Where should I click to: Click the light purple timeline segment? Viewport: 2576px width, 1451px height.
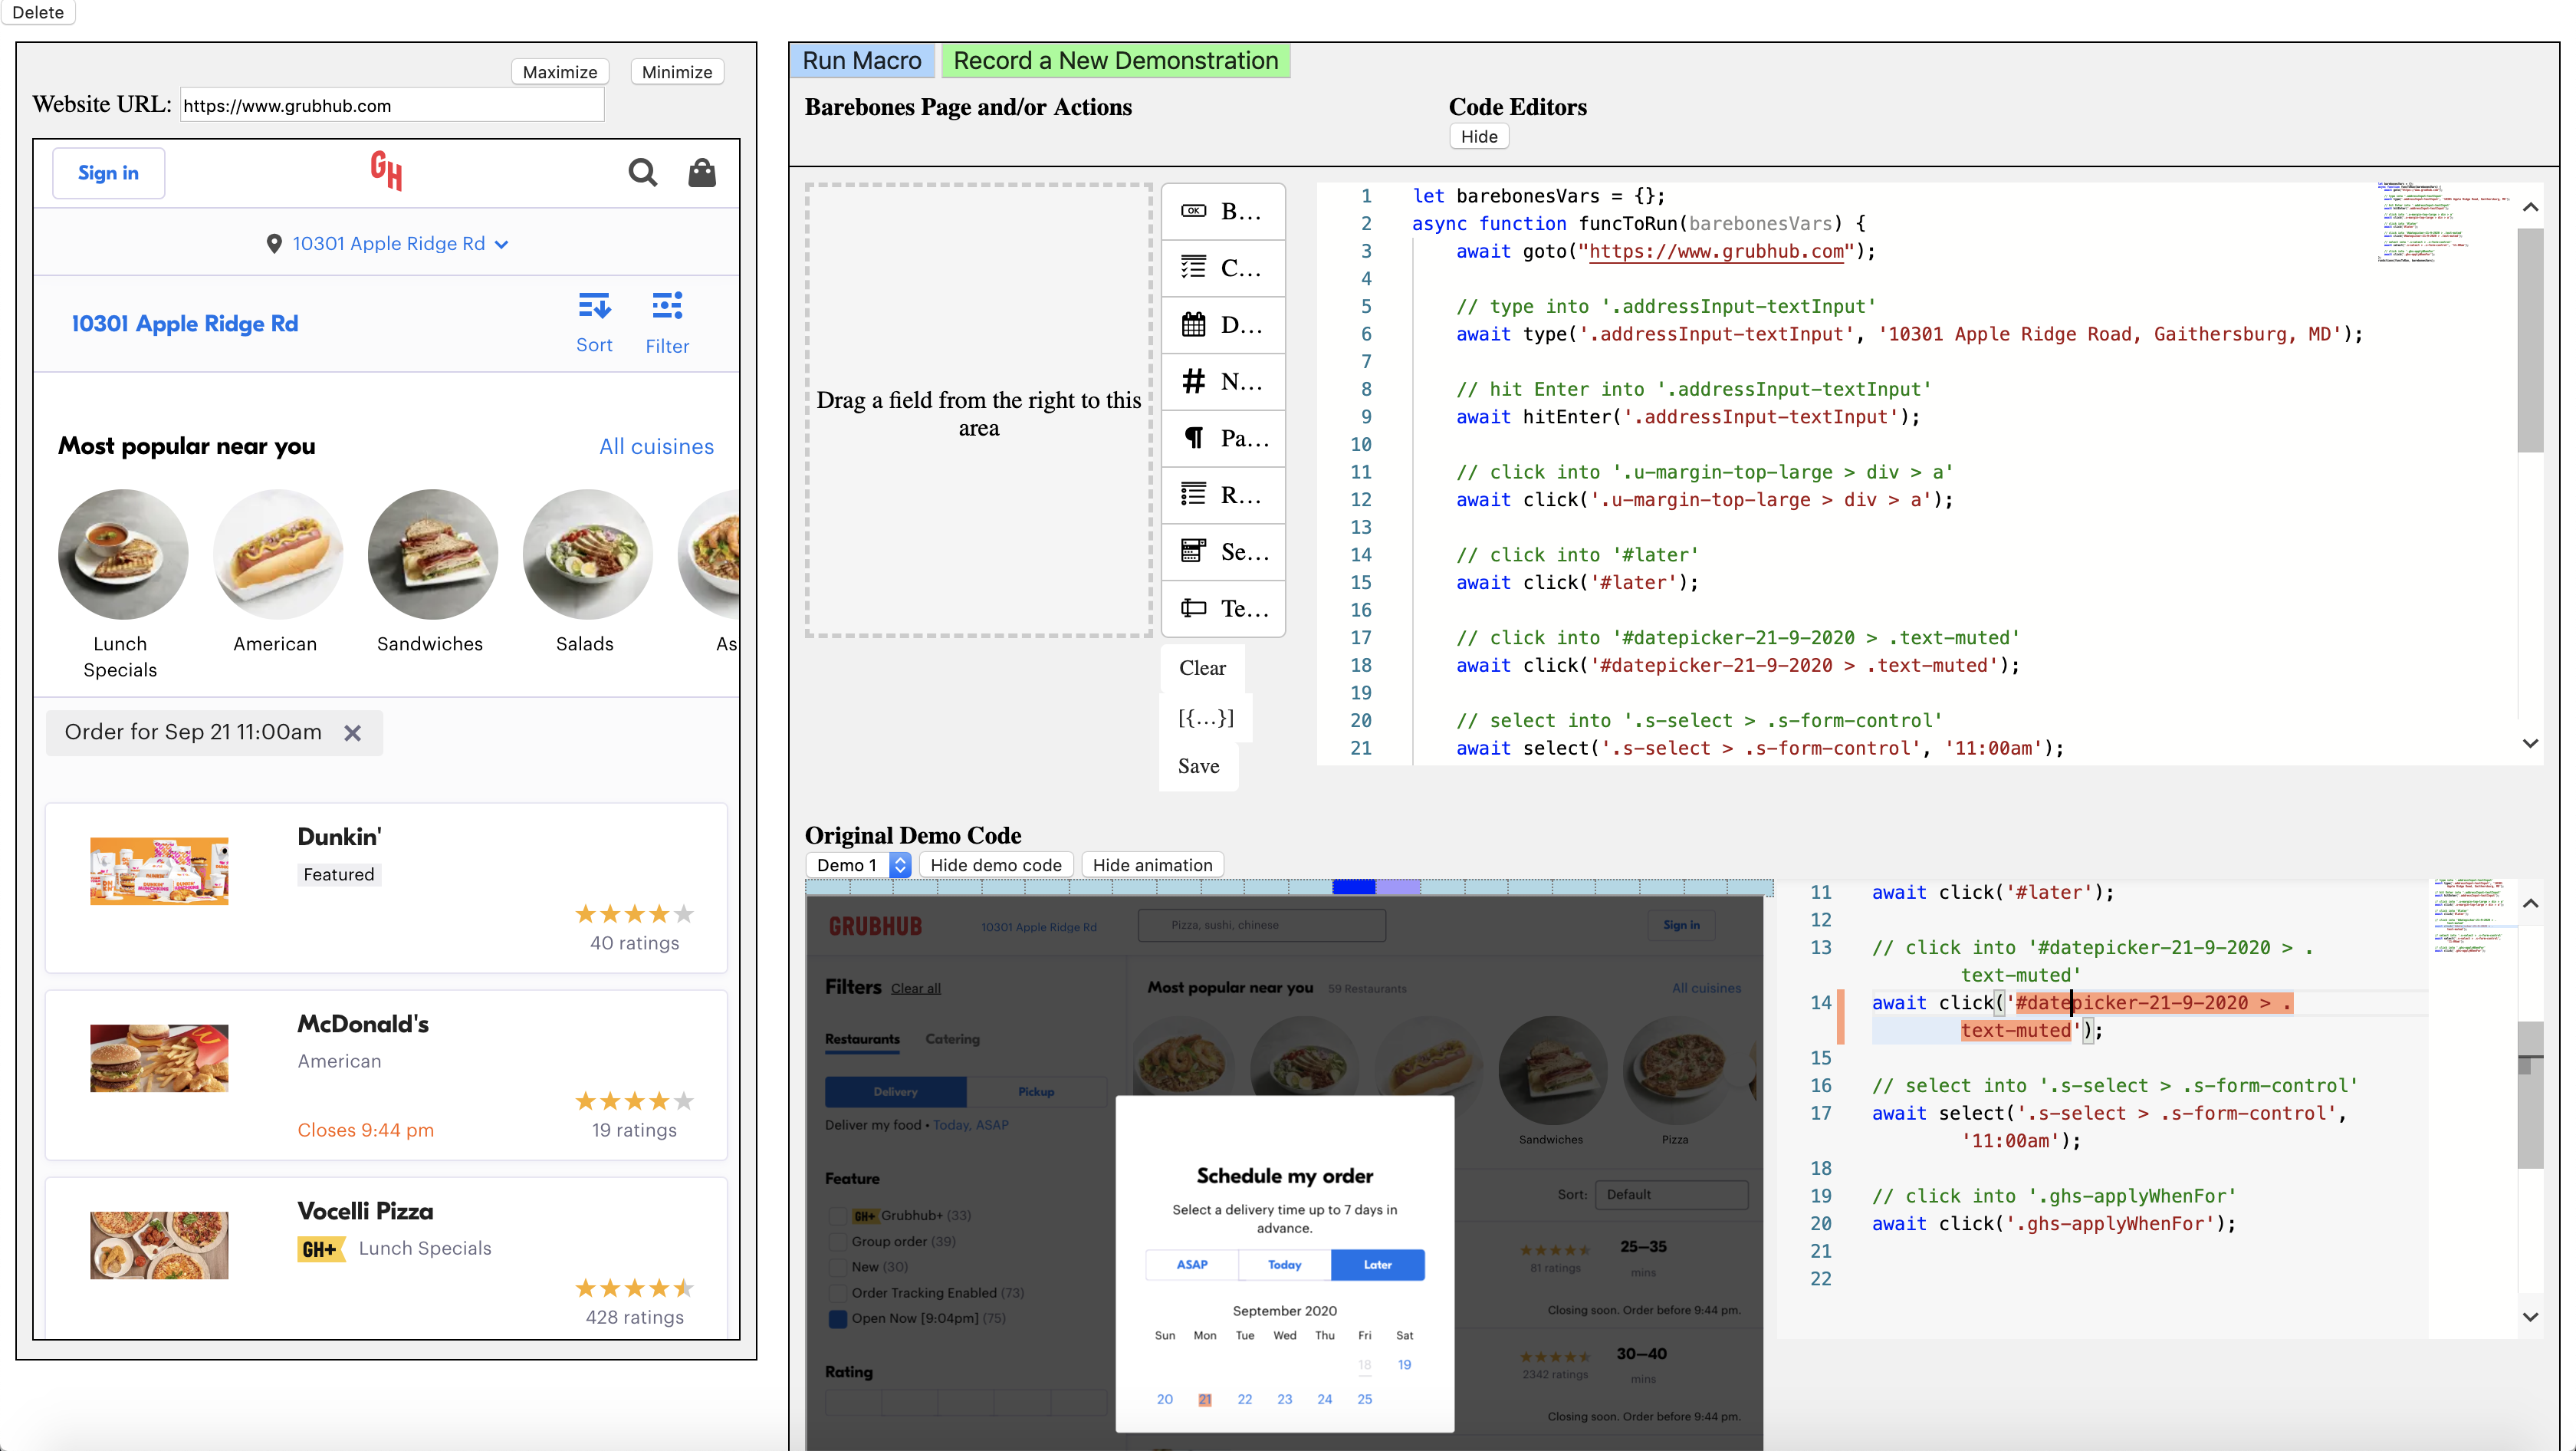1398,887
